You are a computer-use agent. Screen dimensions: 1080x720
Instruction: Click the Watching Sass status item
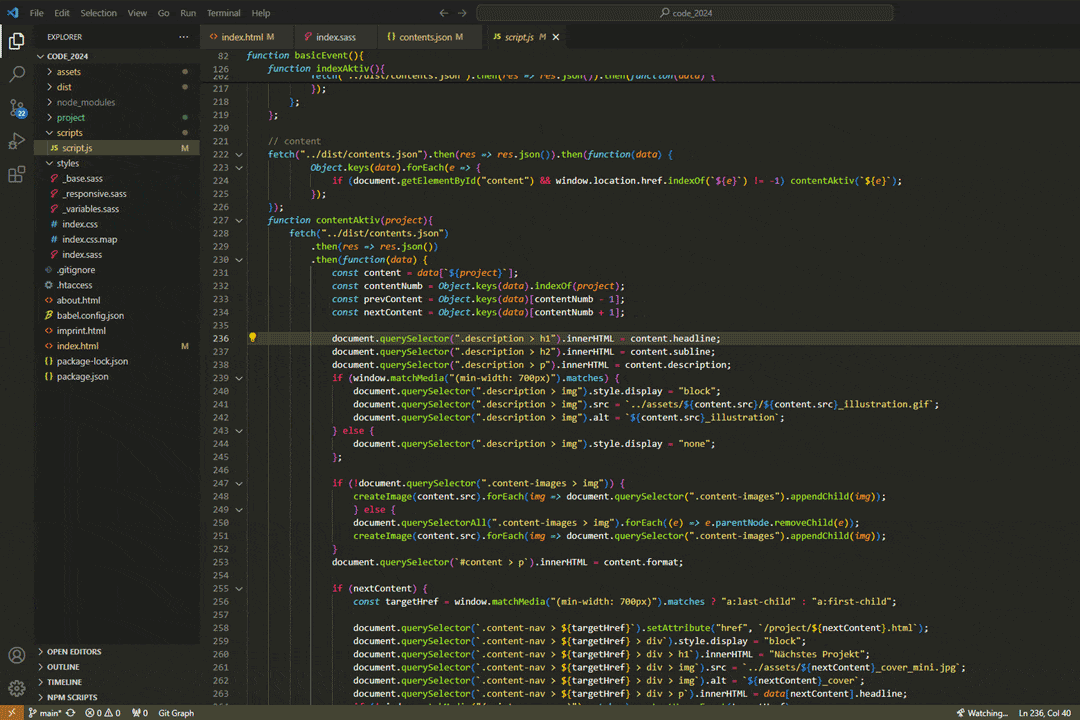pos(982,713)
